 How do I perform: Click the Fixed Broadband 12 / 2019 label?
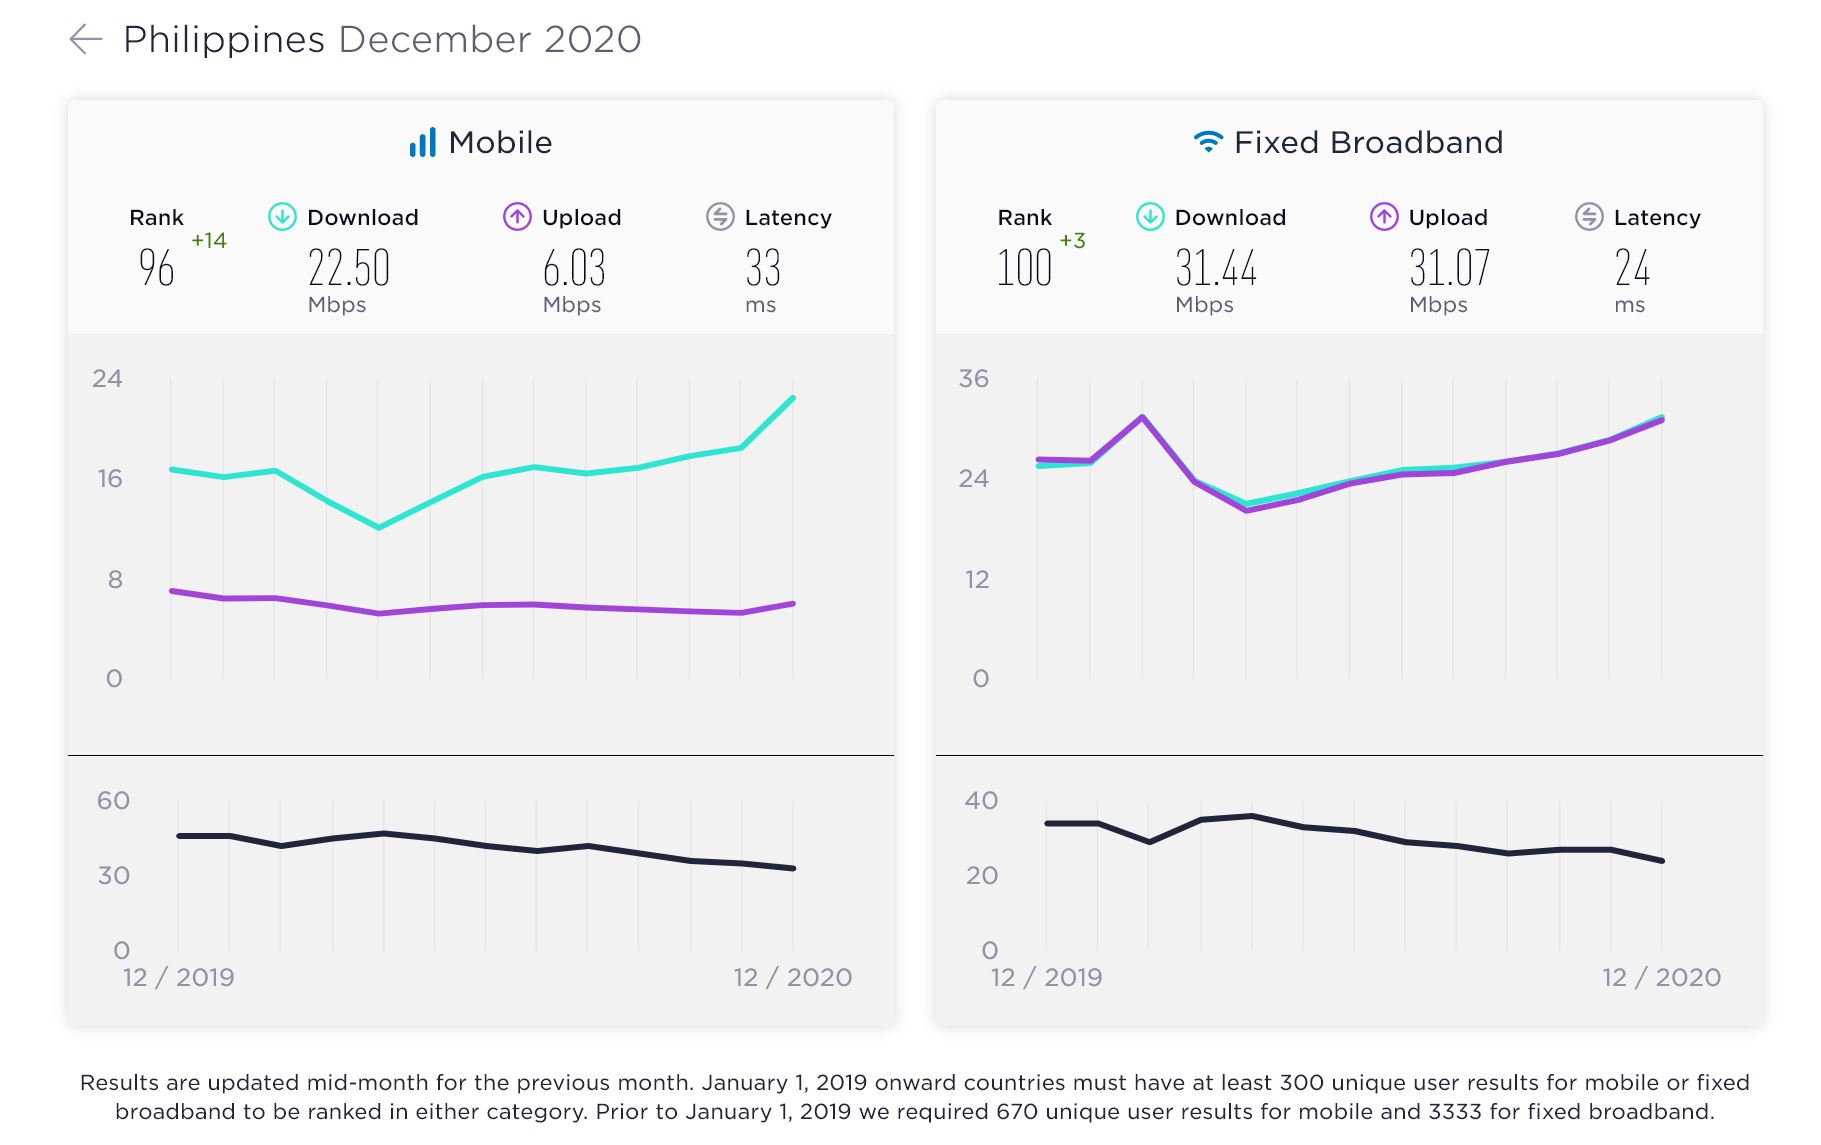point(1046,977)
